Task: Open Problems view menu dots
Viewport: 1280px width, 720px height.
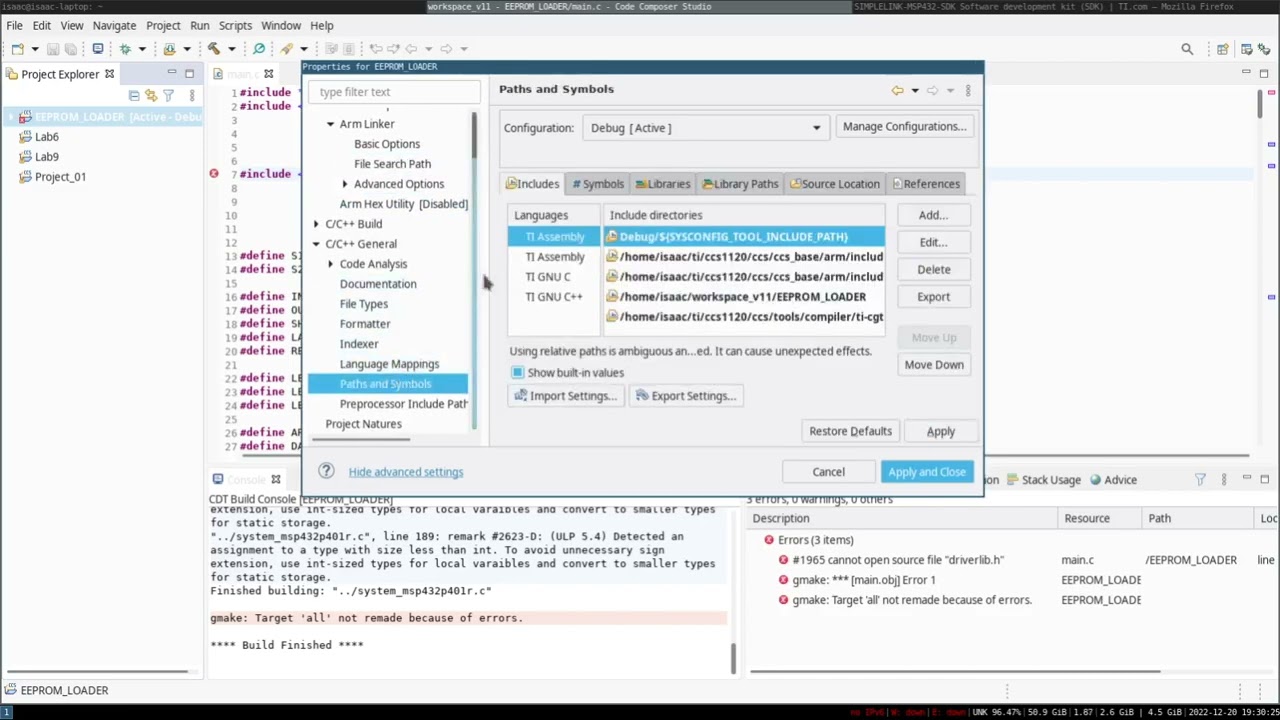Action: pos(1223,480)
